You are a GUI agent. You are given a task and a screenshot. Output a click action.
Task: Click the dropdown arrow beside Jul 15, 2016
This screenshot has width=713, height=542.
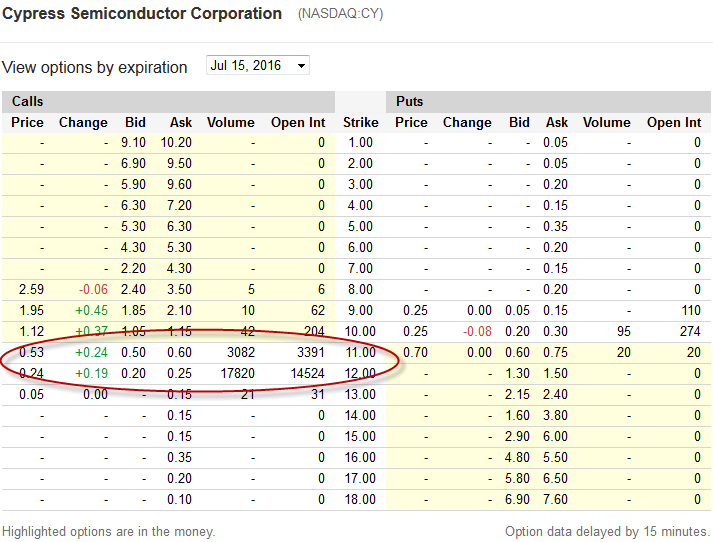301,66
